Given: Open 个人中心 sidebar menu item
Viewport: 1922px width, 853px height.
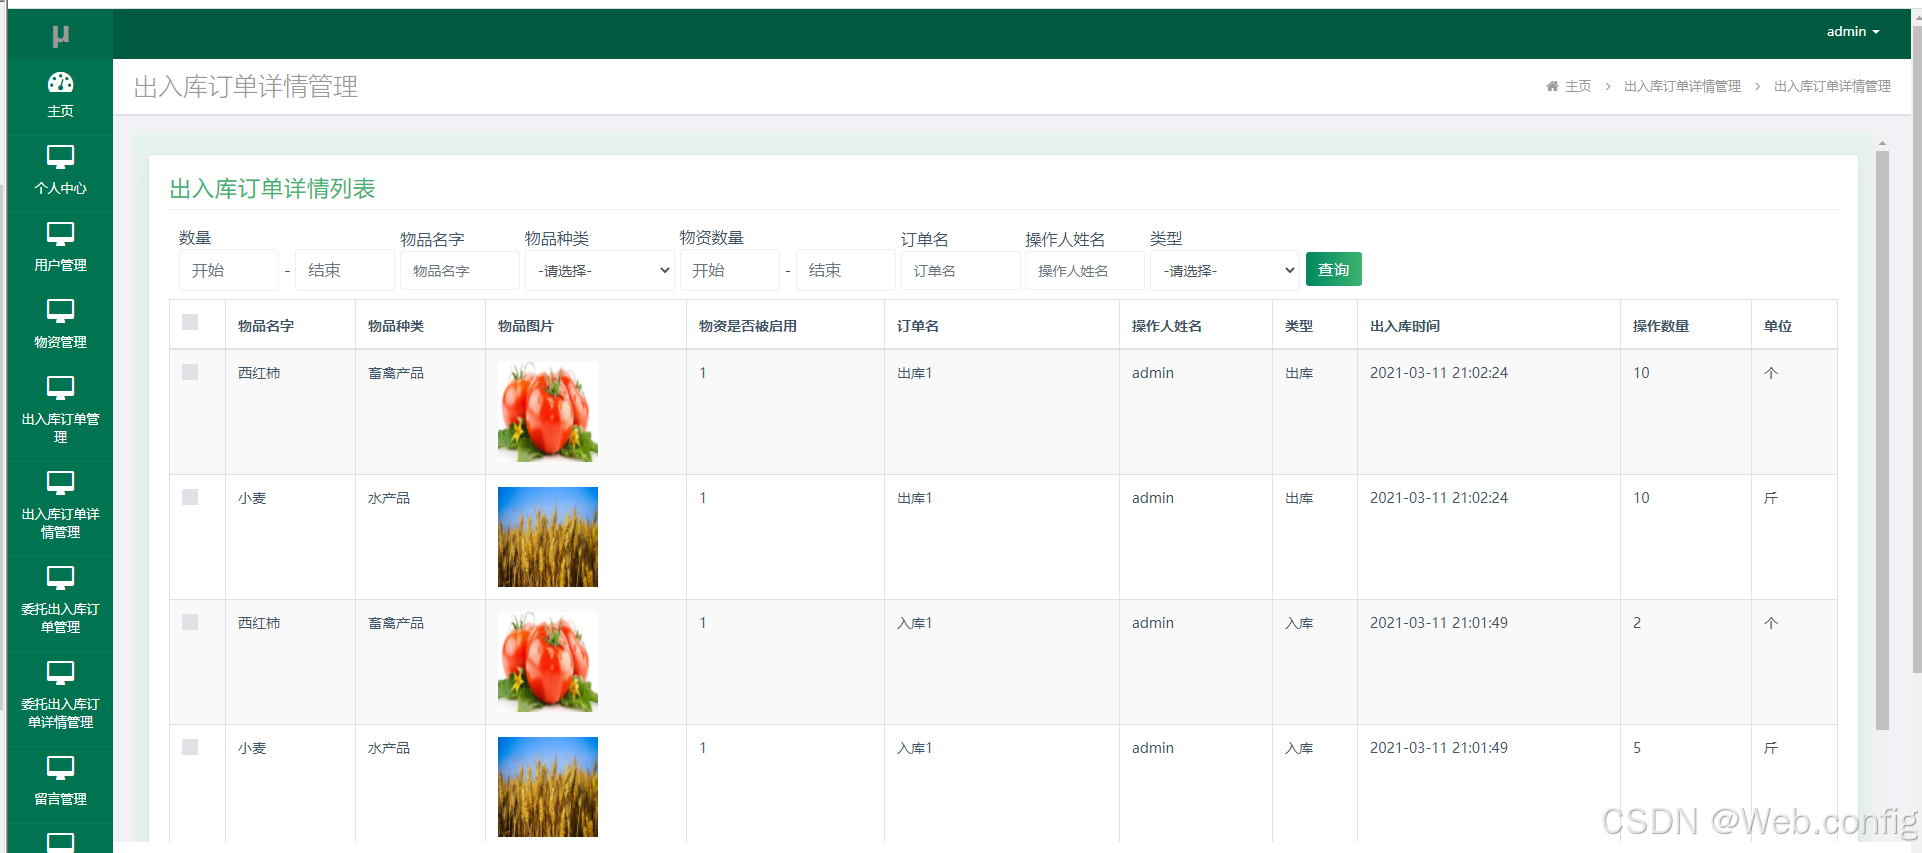Looking at the screenshot, I should click(x=60, y=172).
